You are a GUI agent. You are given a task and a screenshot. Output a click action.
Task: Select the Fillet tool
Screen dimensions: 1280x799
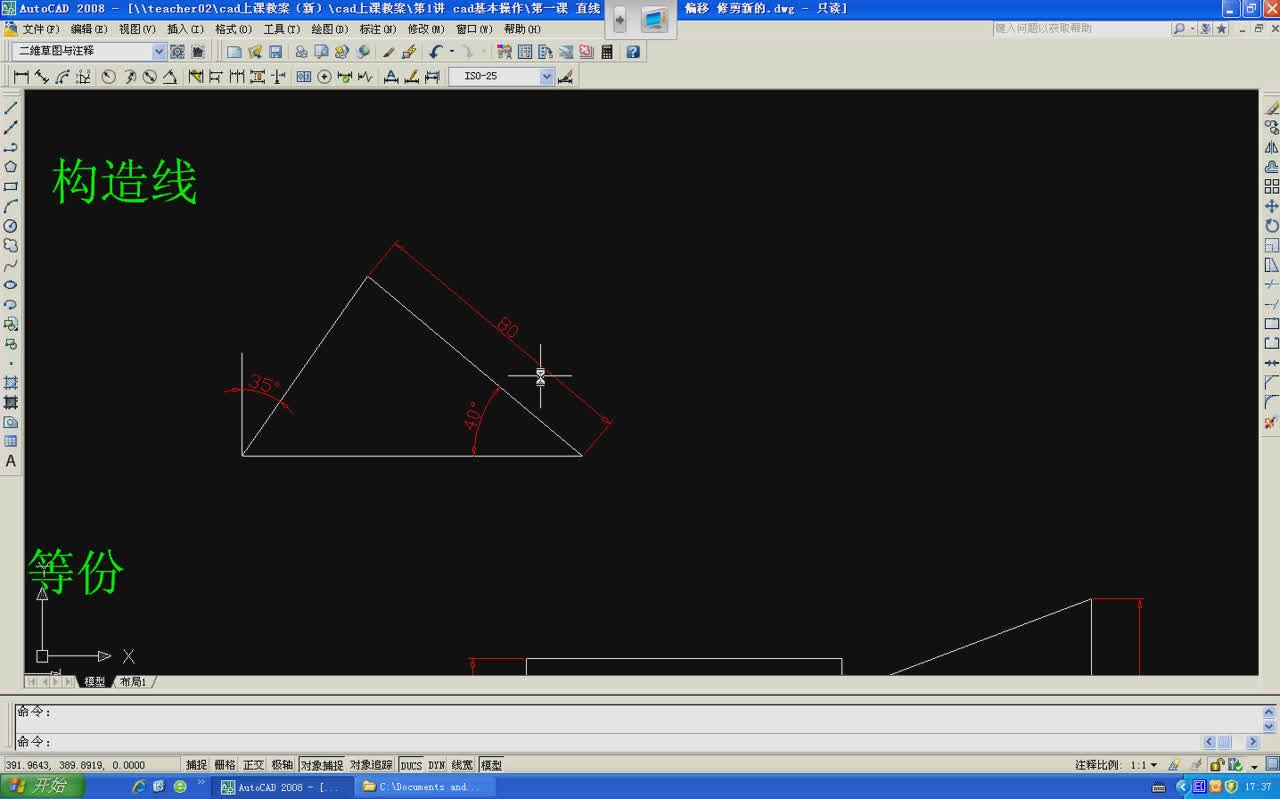[1272, 402]
